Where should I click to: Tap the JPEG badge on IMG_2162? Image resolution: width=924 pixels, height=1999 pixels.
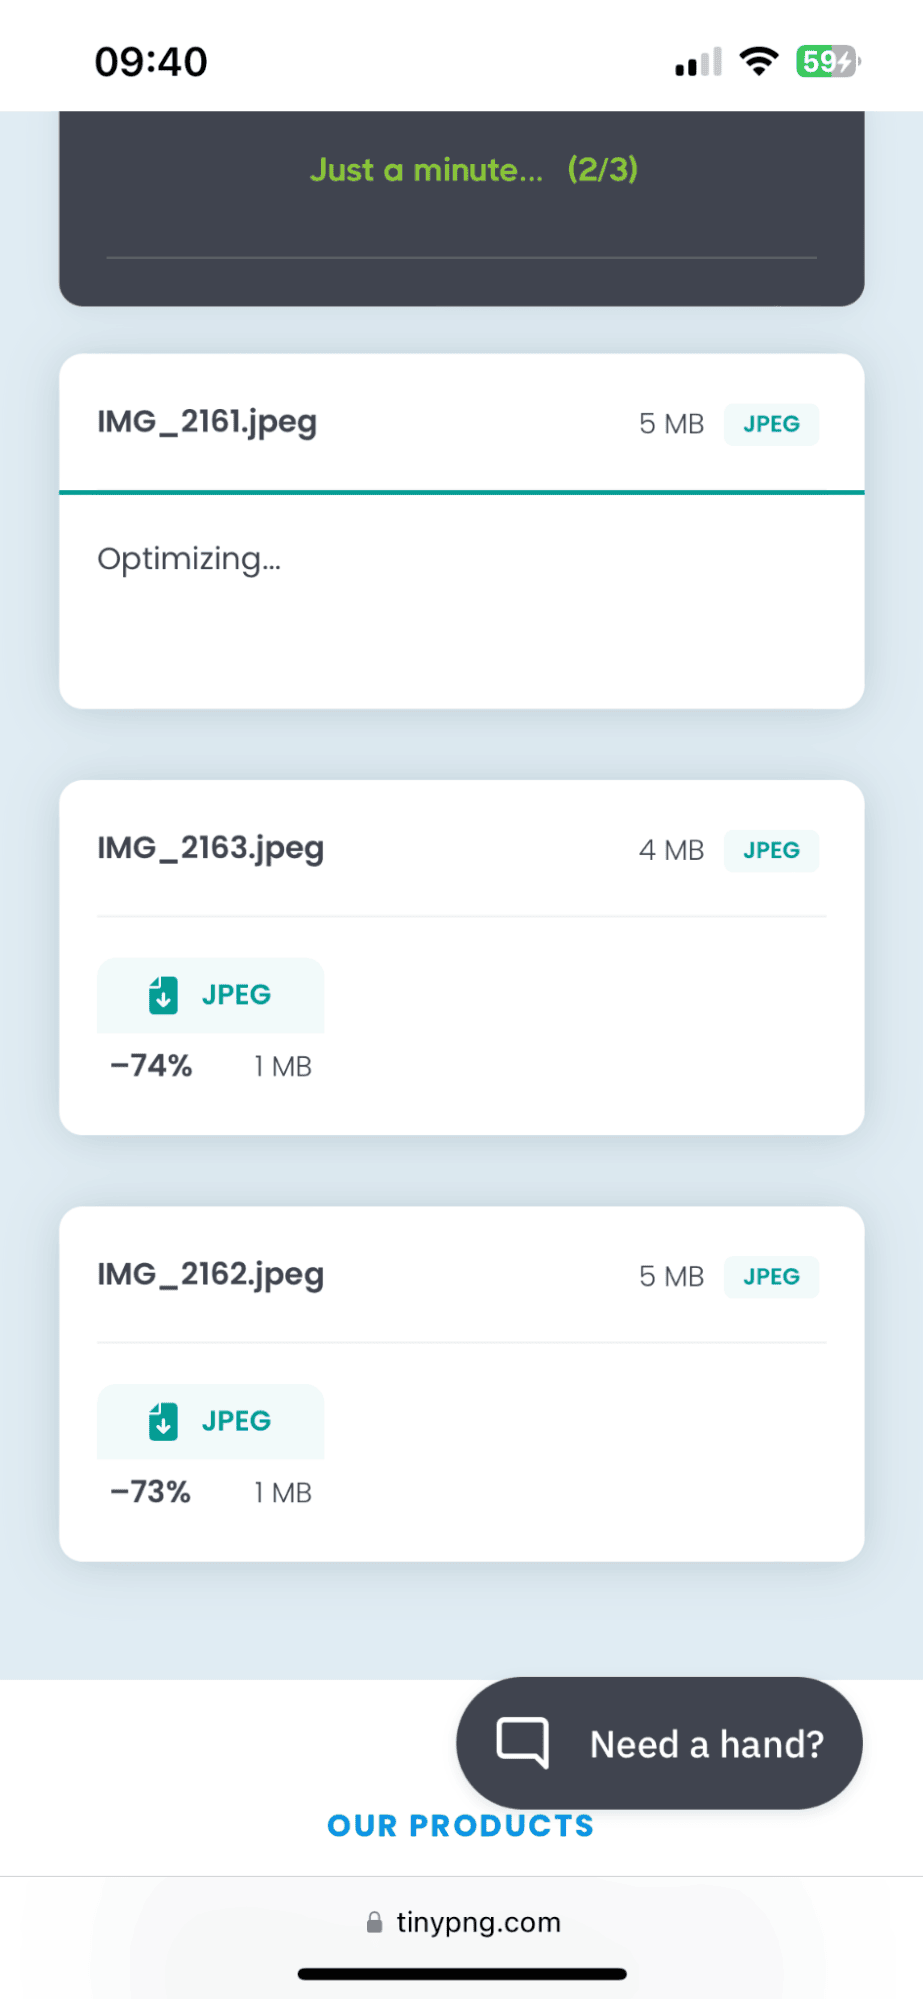pos(771,1276)
